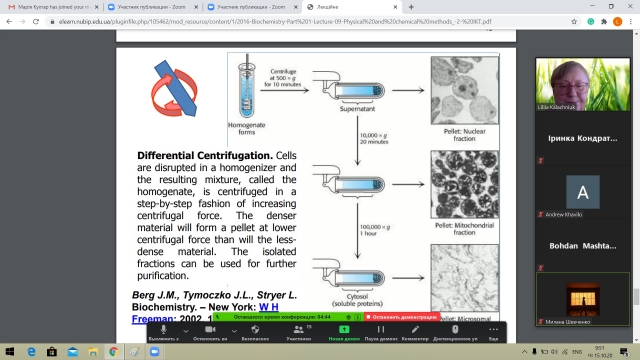Open Microsoft Store from taskbar
Screen dimensions: 640x360
coord(52,352)
